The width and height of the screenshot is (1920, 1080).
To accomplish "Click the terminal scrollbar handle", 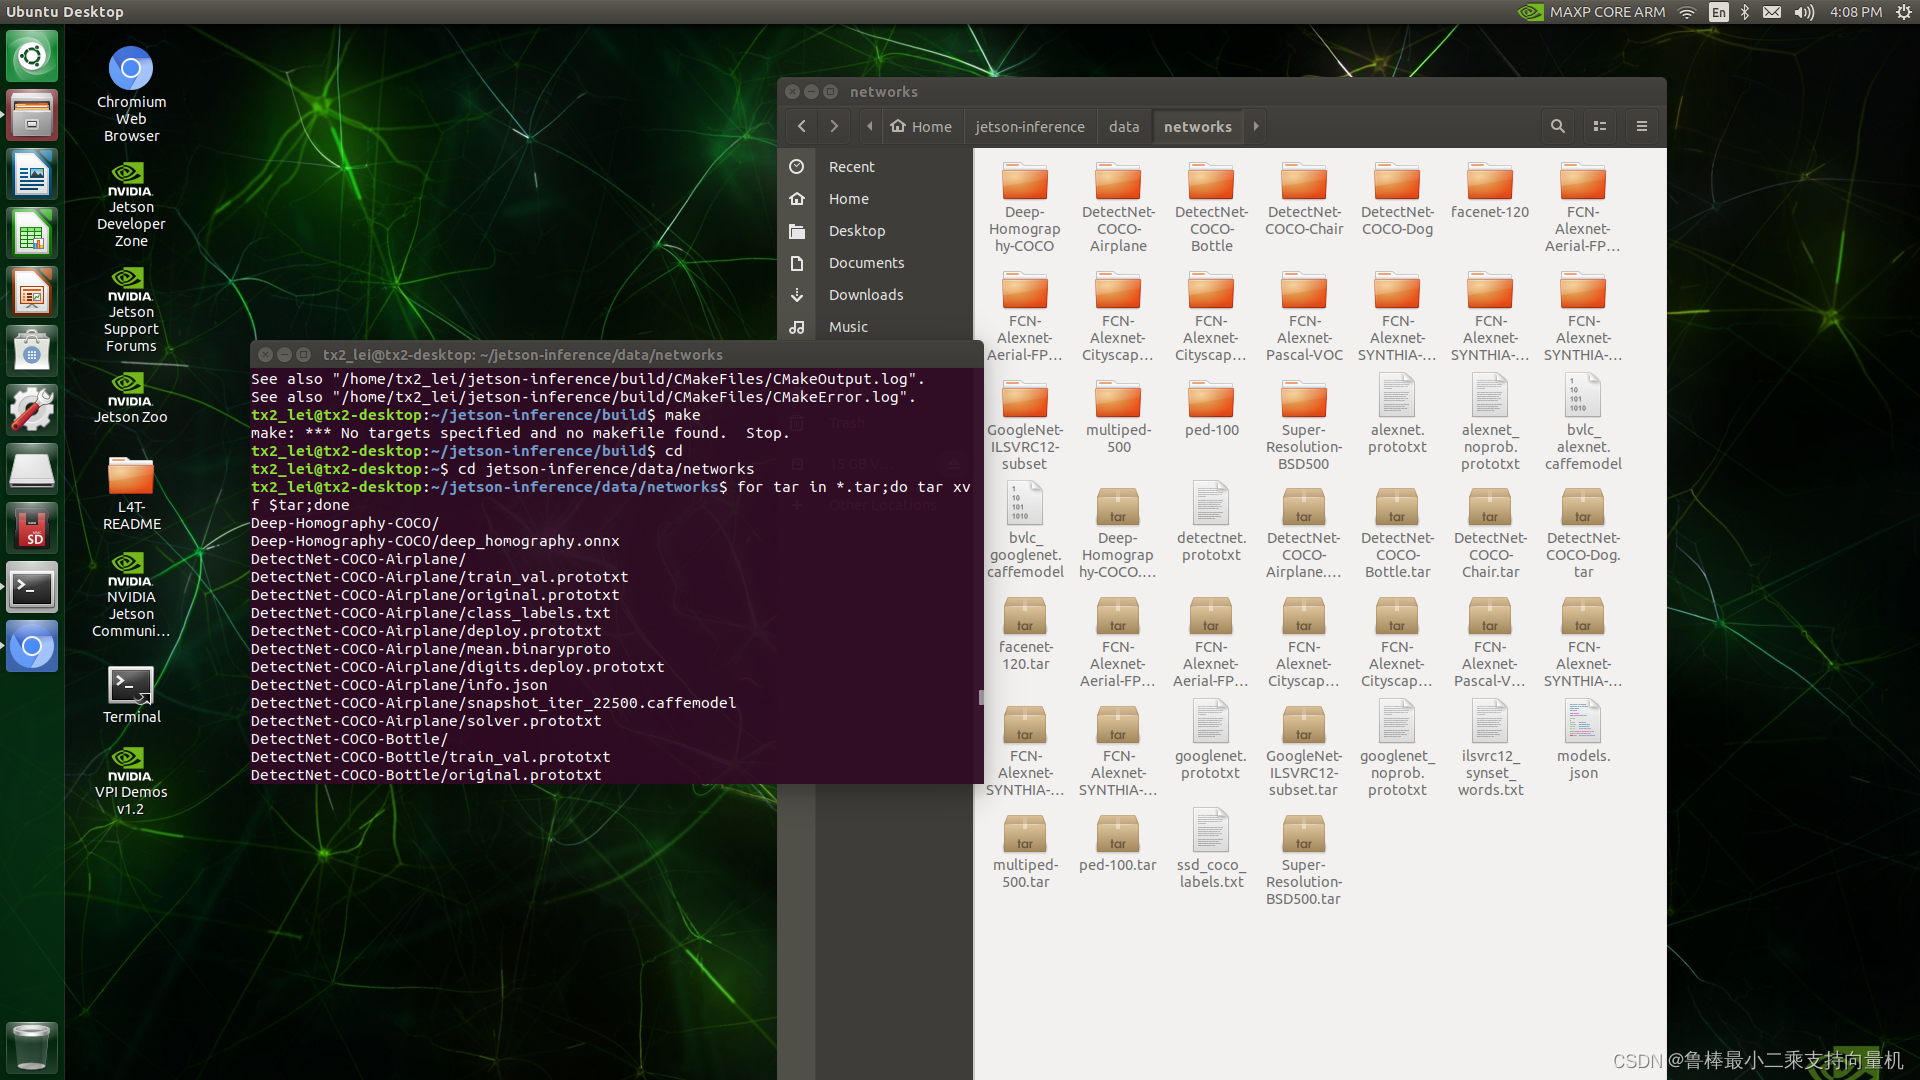I will tap(980, 697).
